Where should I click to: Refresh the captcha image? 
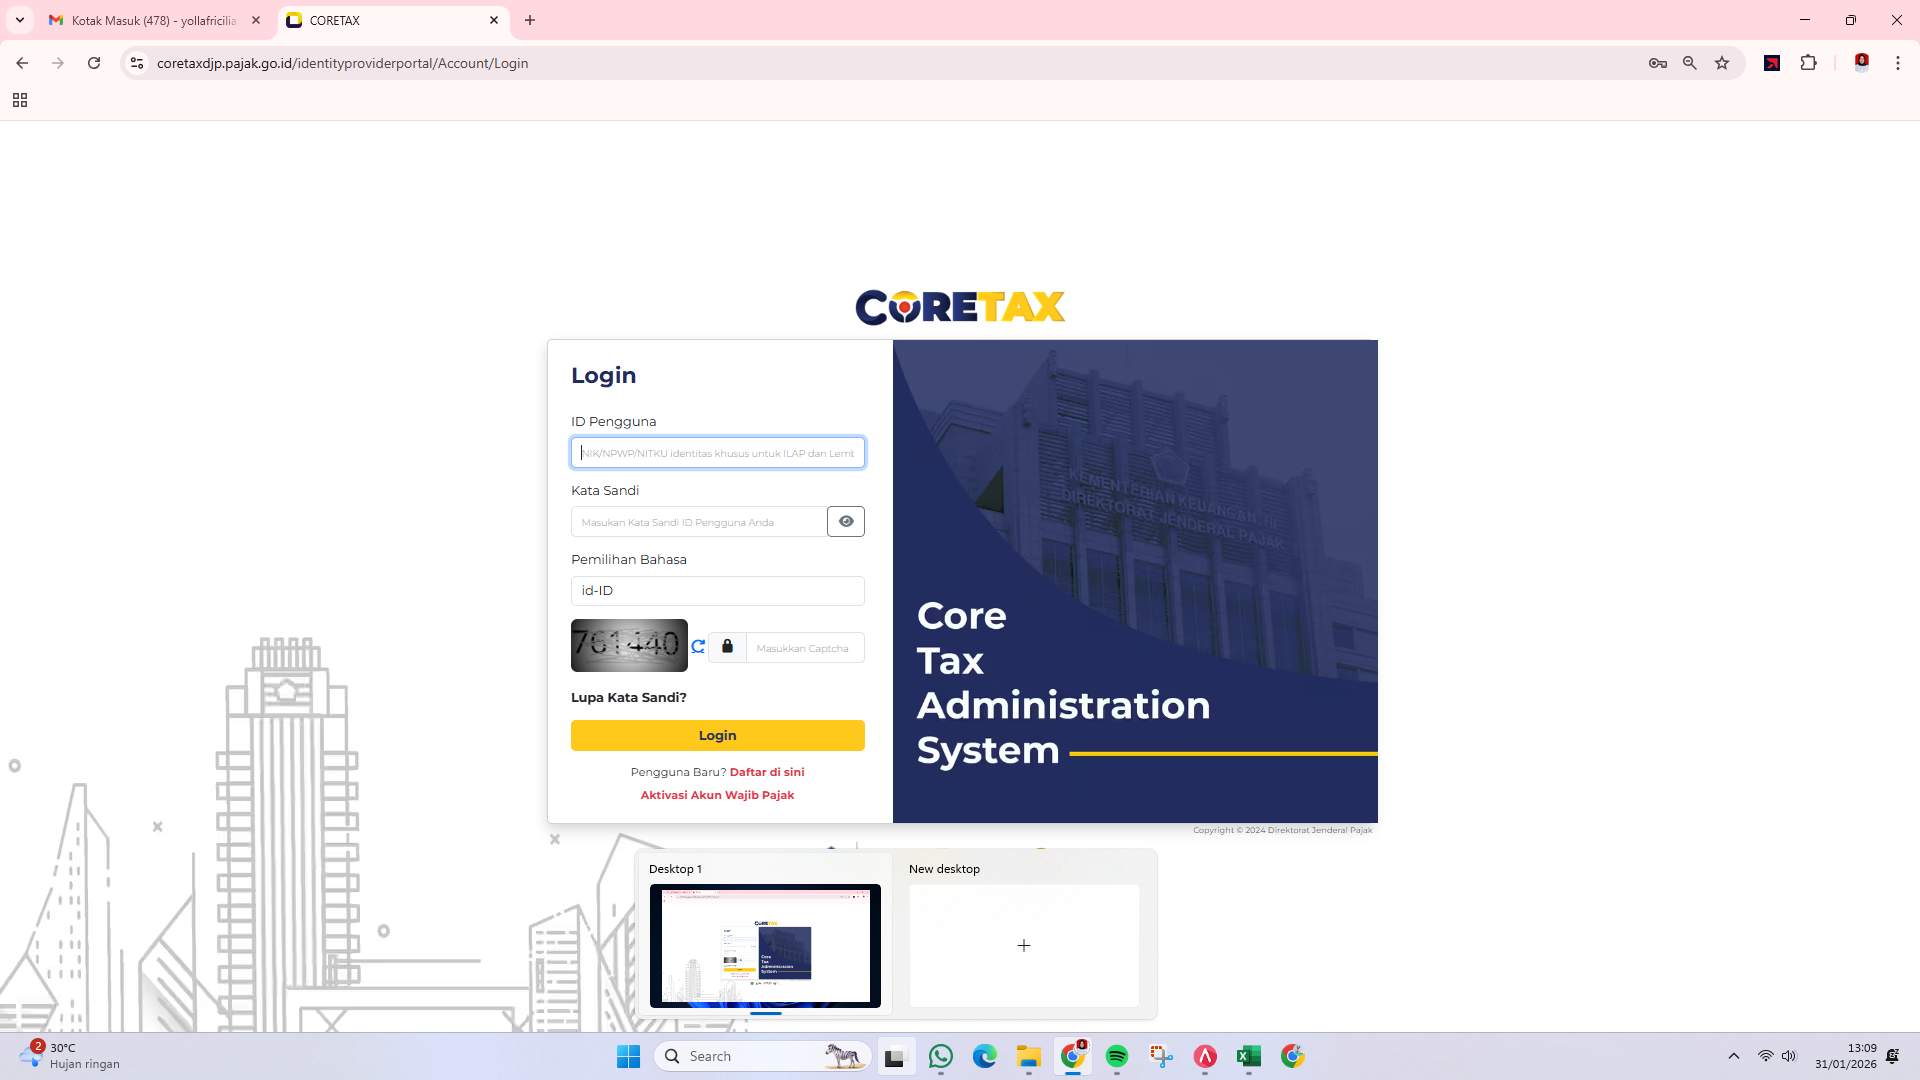(698, 646)
